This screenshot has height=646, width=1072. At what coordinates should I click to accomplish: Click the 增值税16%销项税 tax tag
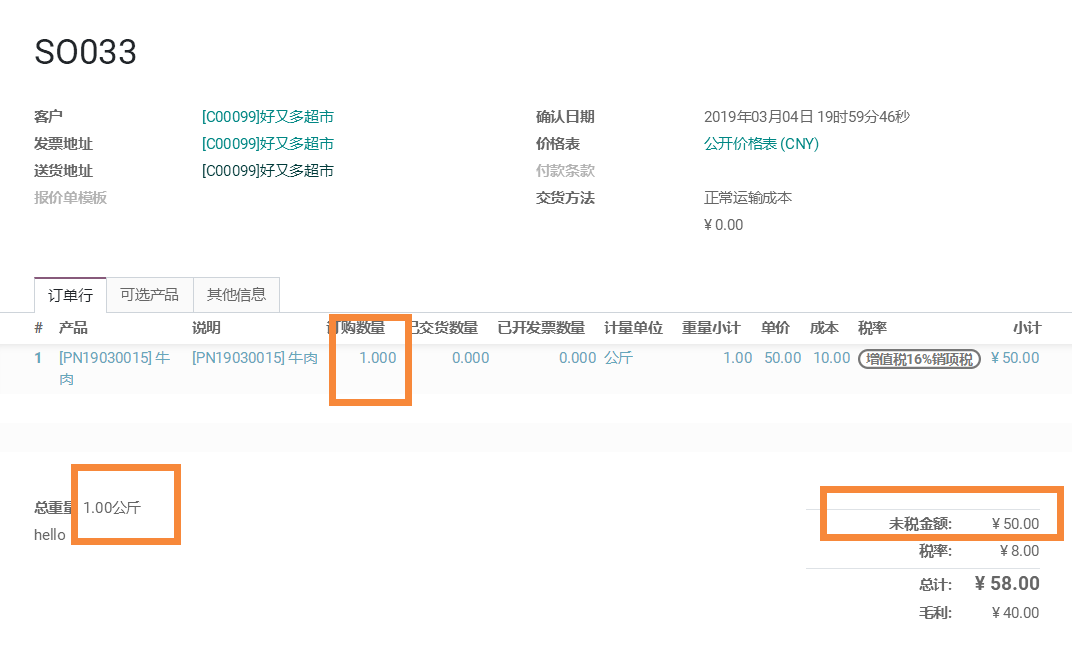click(x=919, y=359)
